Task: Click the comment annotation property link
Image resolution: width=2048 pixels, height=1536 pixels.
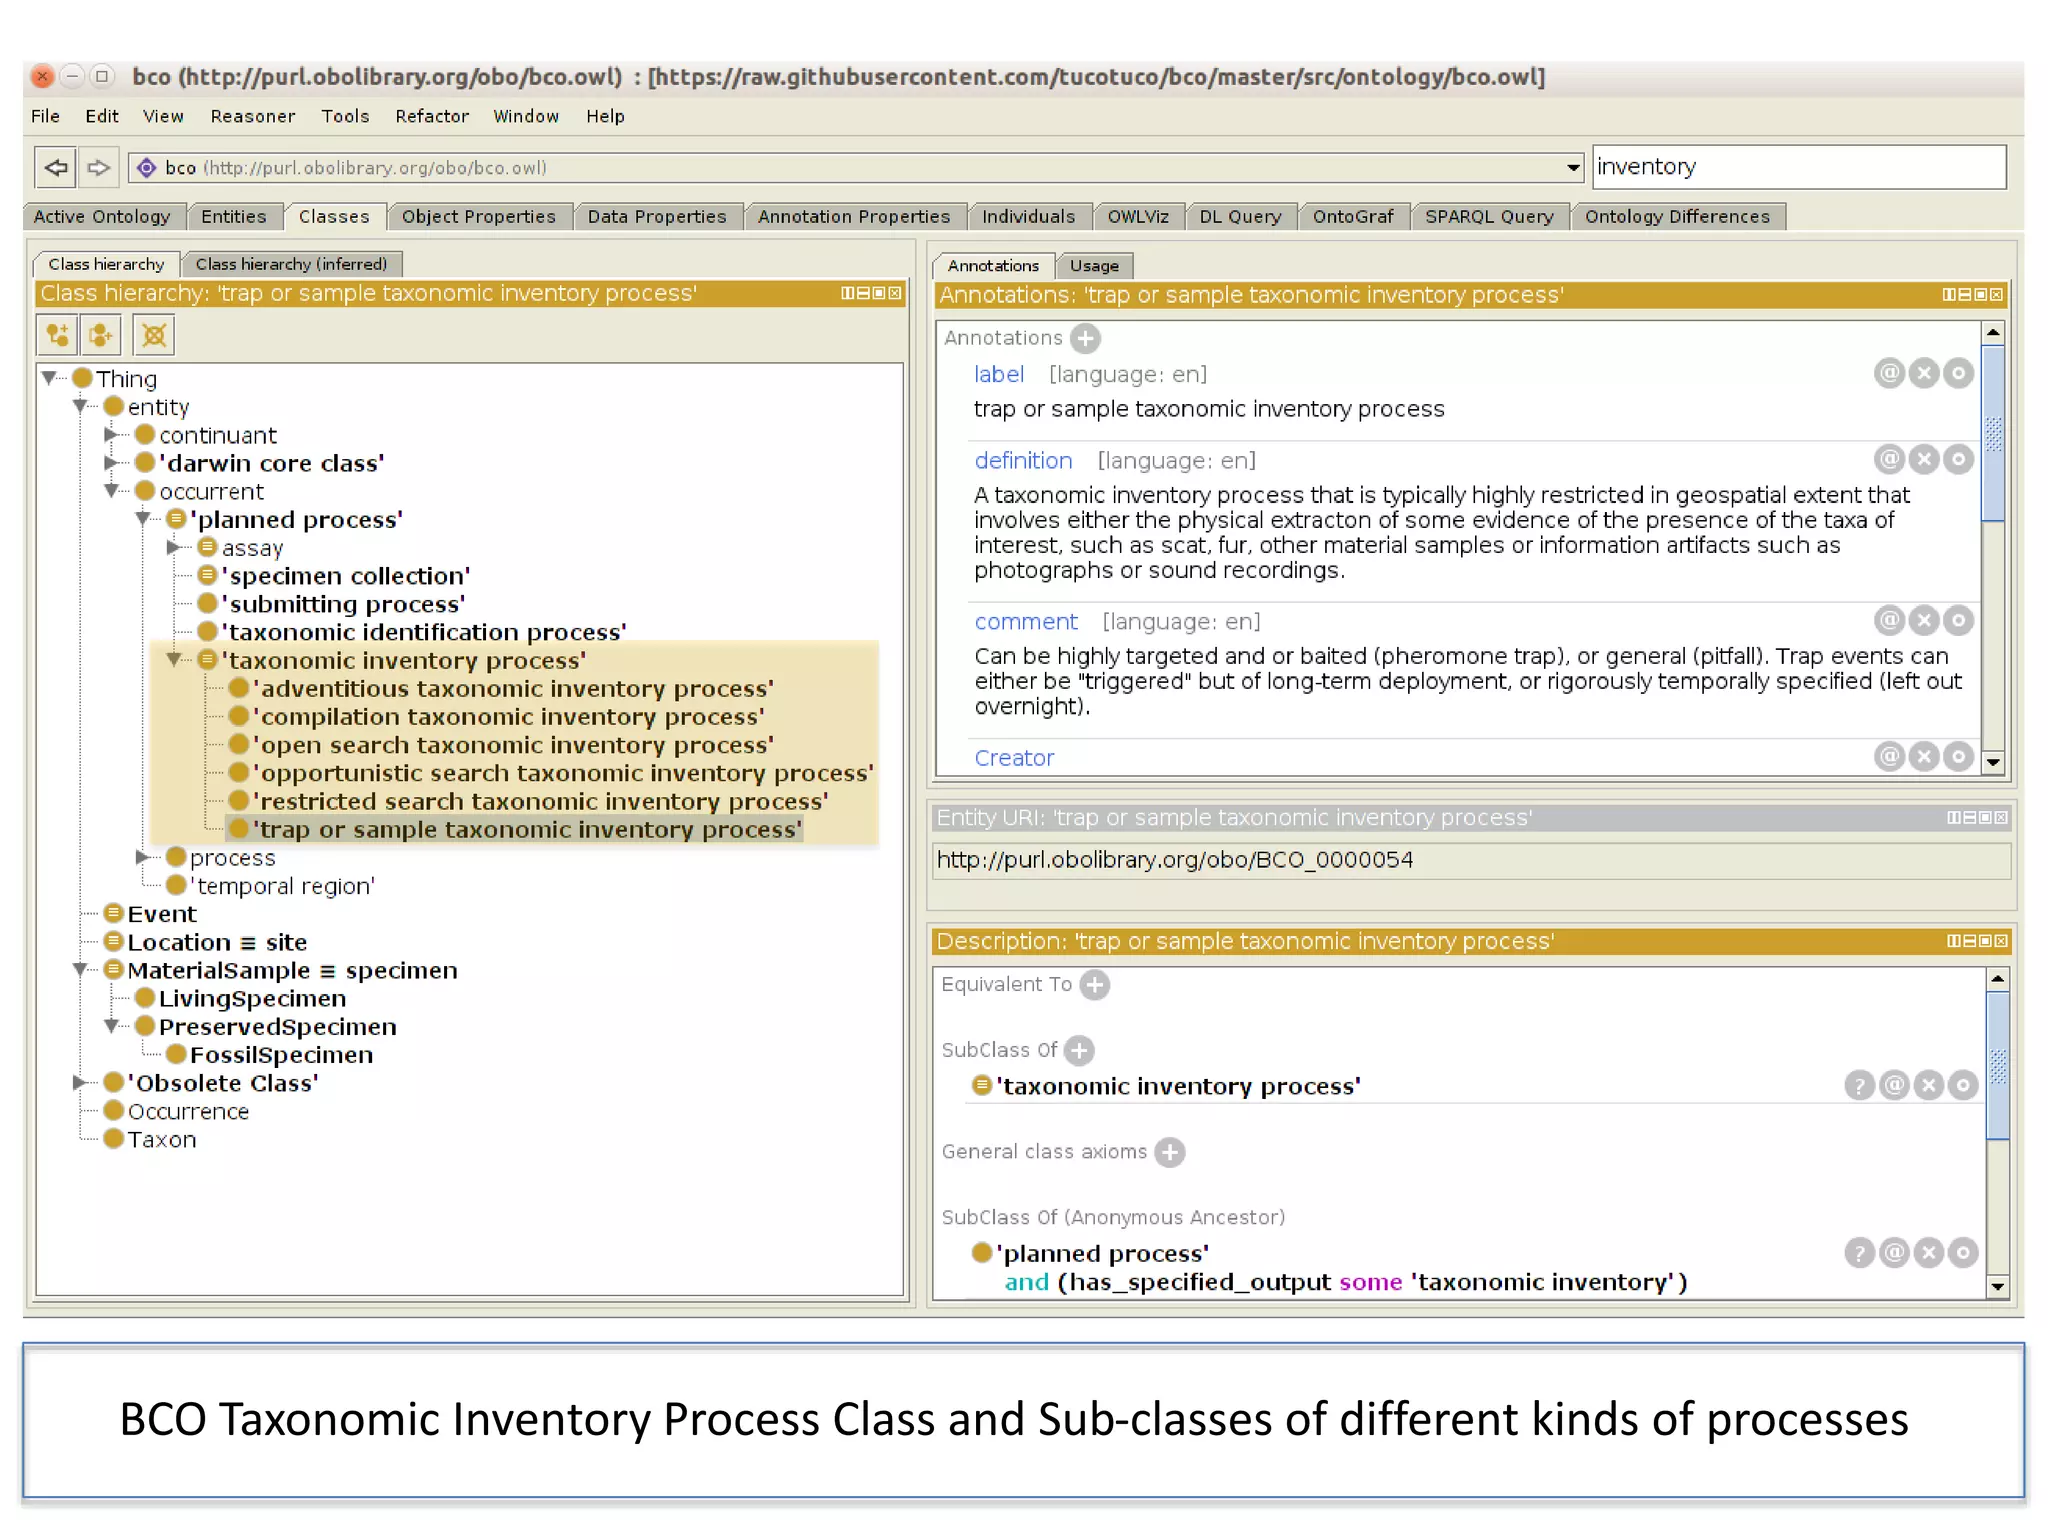Action: (x=1026, y=622)
